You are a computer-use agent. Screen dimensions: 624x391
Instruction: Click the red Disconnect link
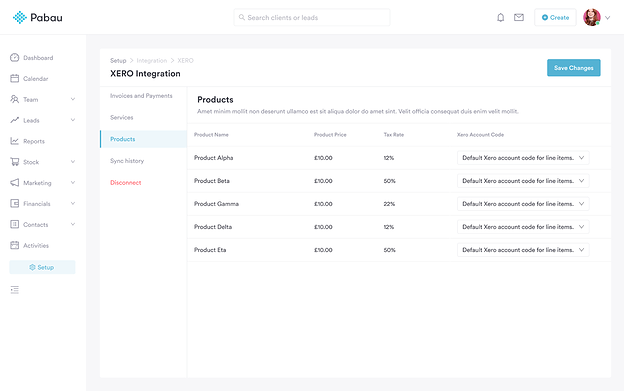pos(126,183)
